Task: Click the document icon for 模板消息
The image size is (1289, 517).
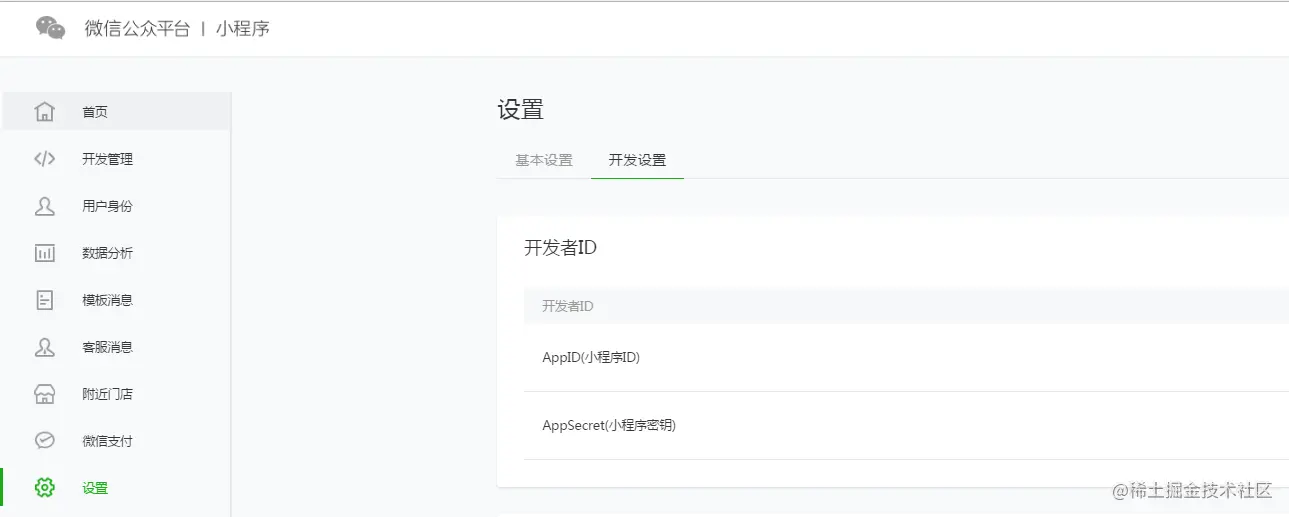Action: [44, 300]
